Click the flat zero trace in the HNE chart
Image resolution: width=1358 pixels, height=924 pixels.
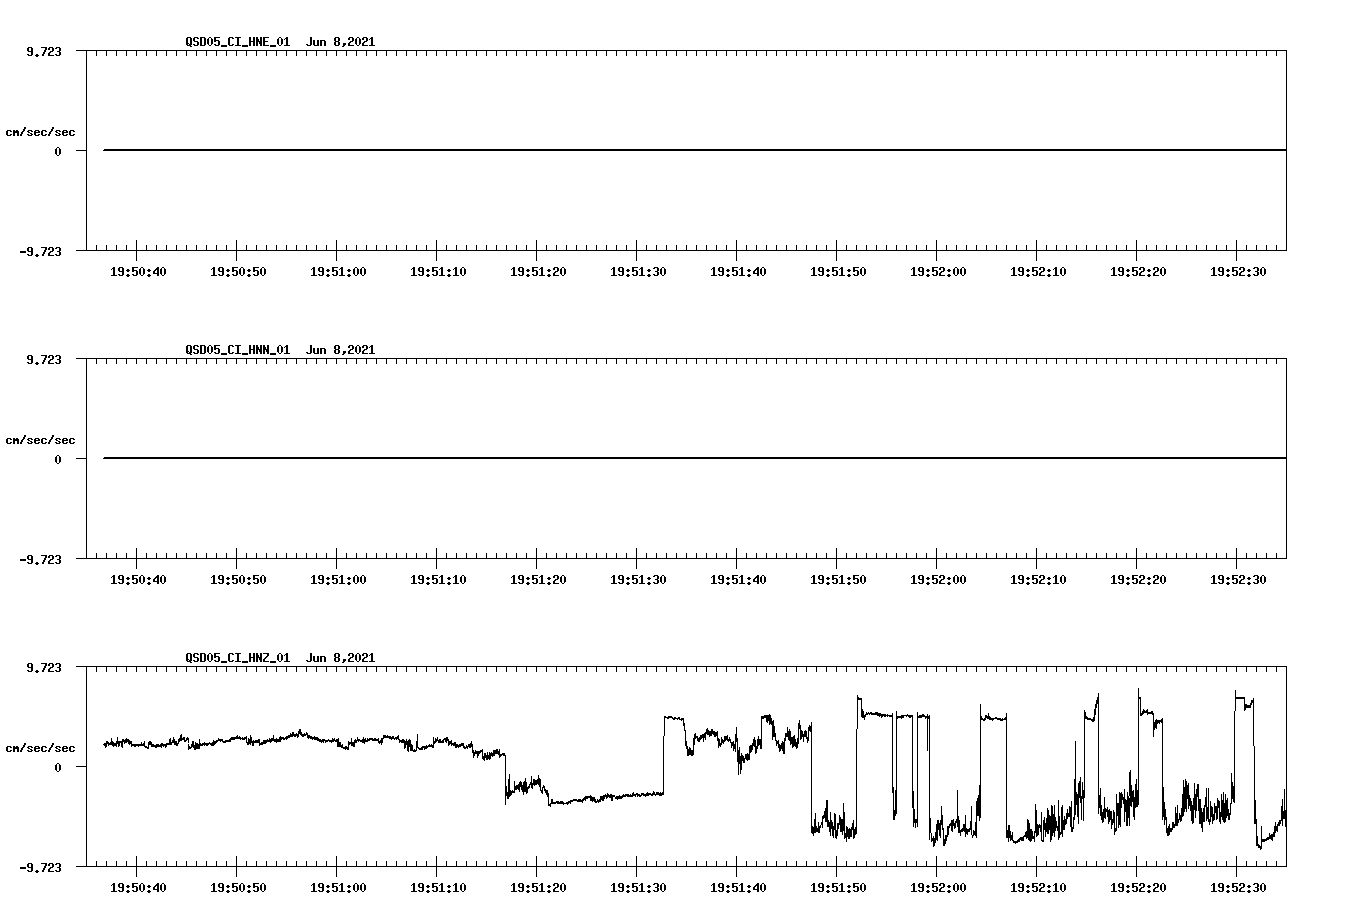pos(695,150)
